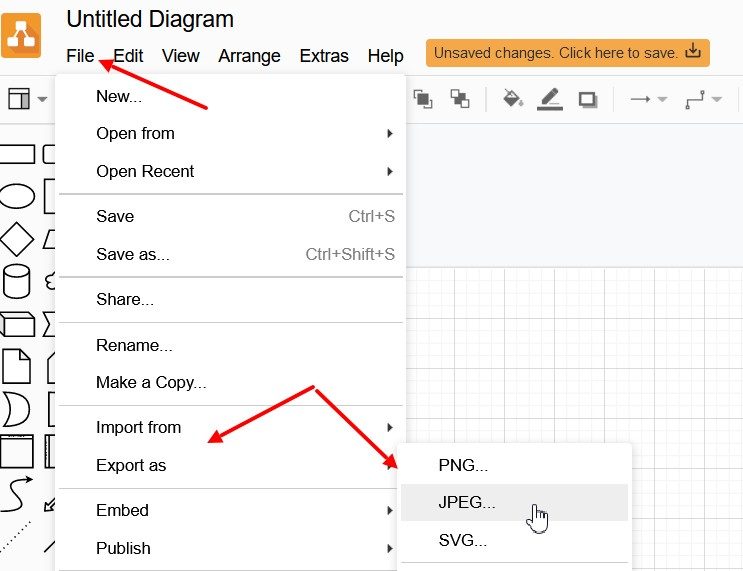Choose JPEG... from the export submenu
Screen dimensions: 743x571
click(x=467, y=503)
